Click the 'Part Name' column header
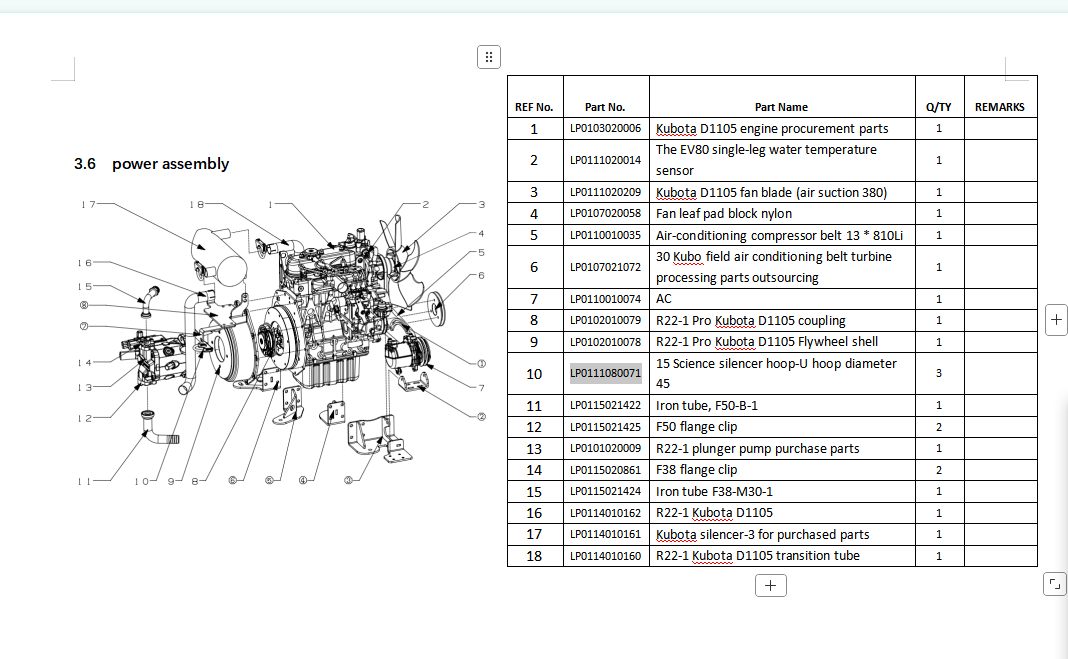 [x=781, y=108]
